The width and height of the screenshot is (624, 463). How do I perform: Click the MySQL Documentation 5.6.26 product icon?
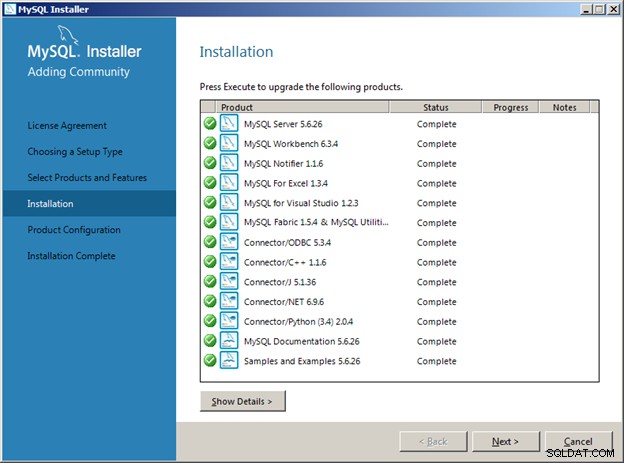tap(229, 340)
